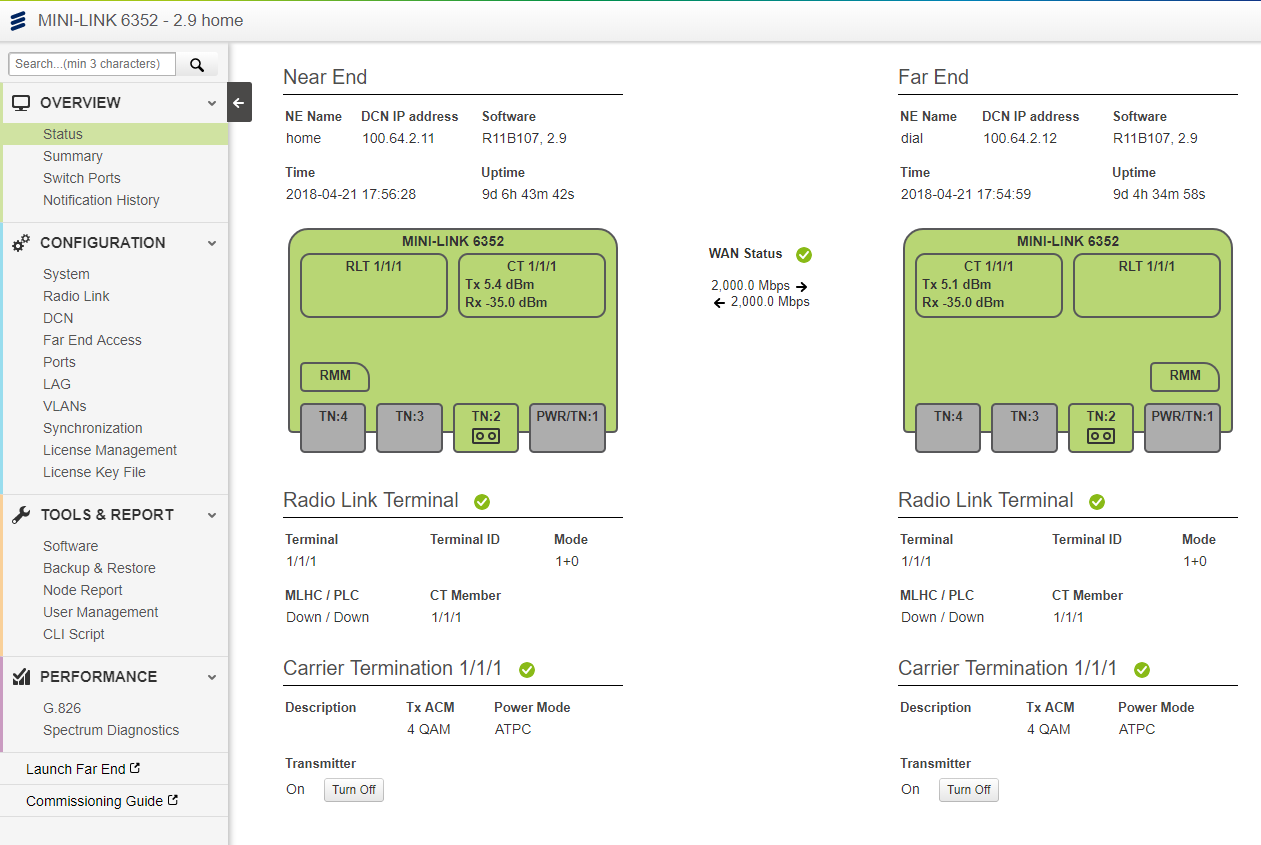Open Backup & Restore
The width and height of the screenshot is (1261, 845).
click(99, 568)
